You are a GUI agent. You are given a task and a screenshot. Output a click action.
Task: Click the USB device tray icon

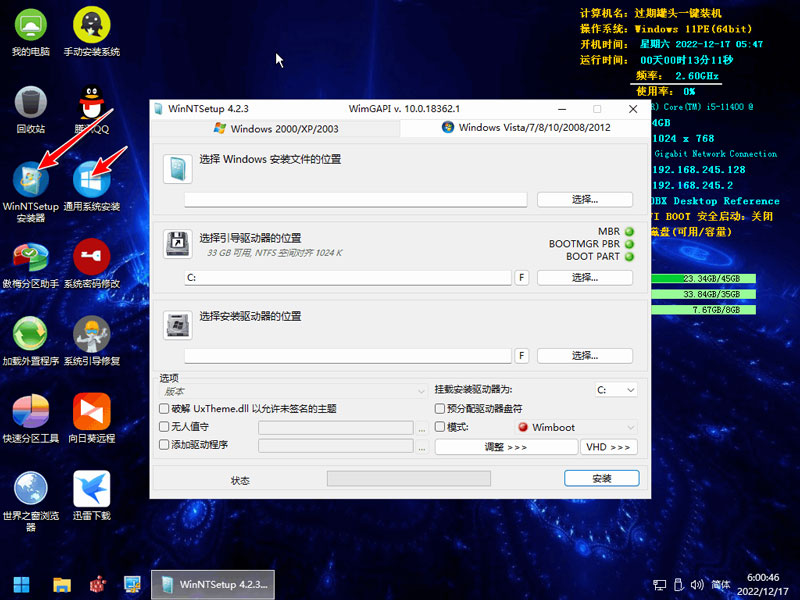(x=678, y=585)
